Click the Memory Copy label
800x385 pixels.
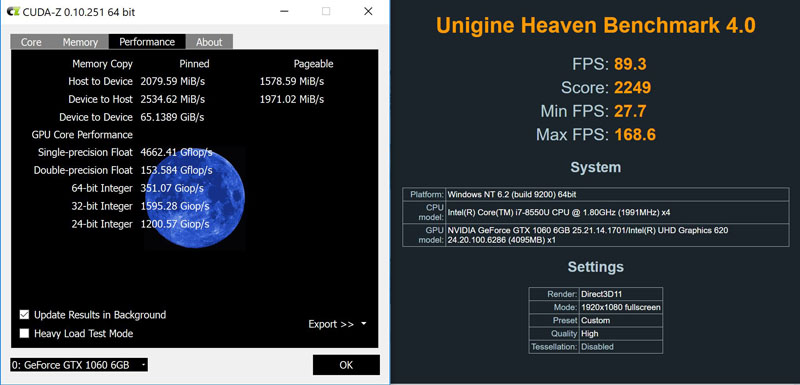pos(103,64)
